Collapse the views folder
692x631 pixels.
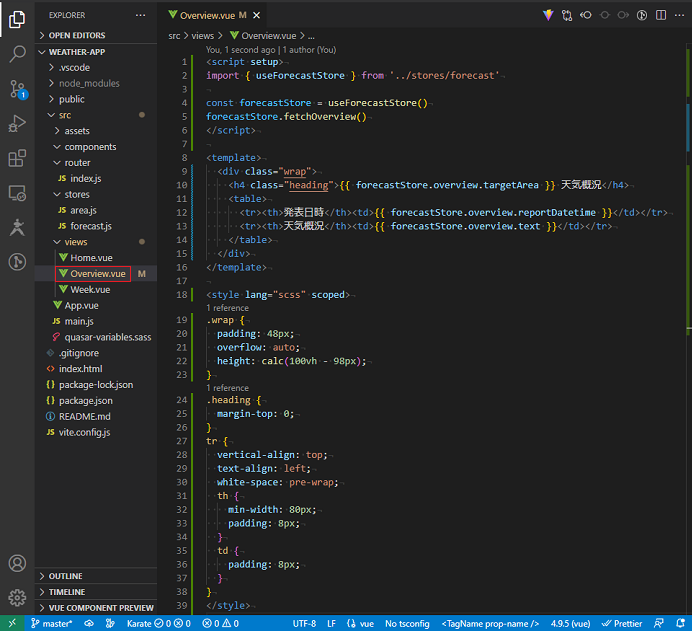(x=96, y=242)
